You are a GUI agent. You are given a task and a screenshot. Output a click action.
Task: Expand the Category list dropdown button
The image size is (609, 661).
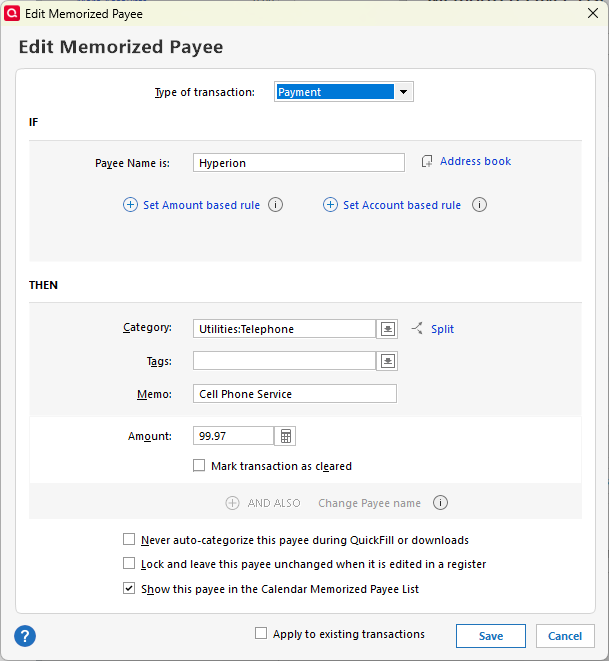click(388, 329)
